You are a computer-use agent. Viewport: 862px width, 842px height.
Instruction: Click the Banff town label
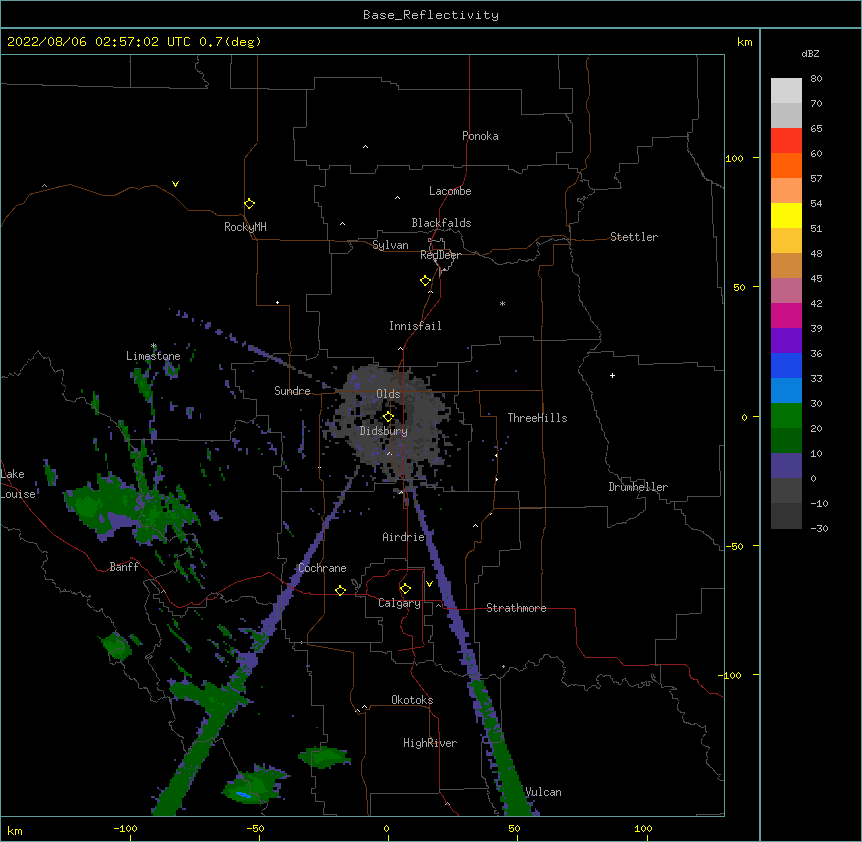point(124,567)
